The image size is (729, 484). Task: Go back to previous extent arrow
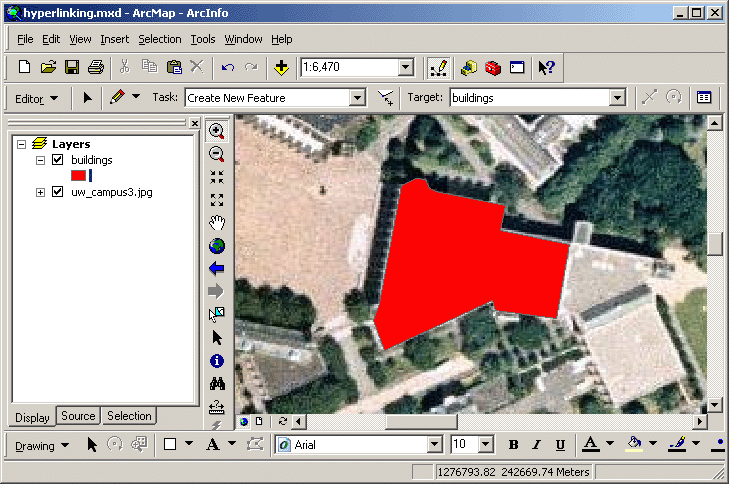click(216, 269)
